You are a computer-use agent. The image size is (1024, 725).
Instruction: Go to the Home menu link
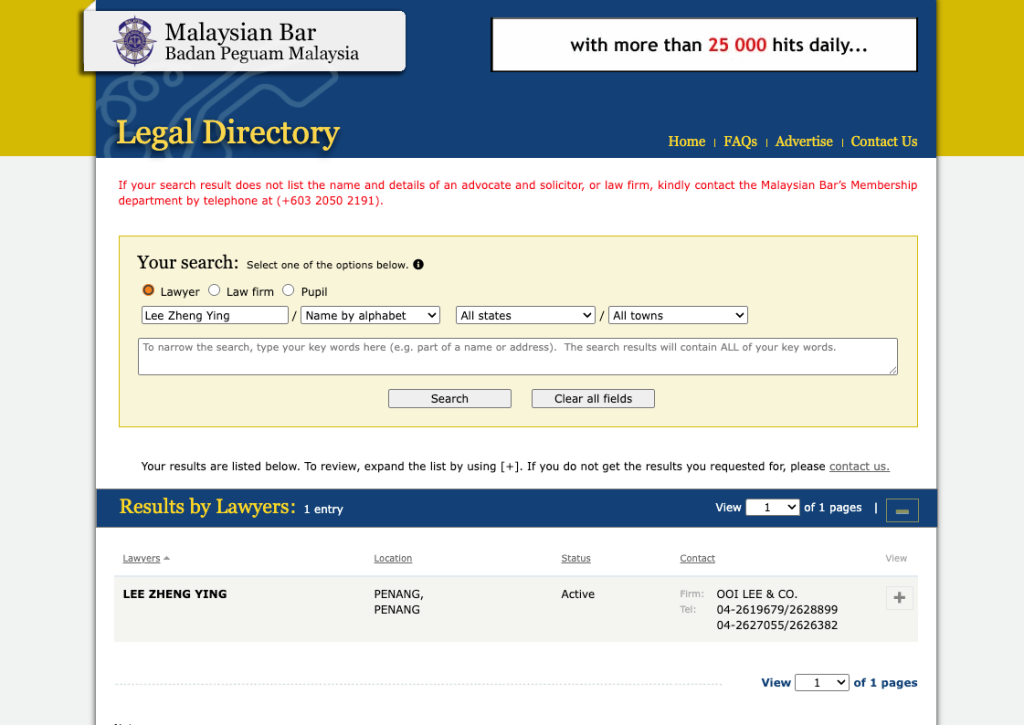(x=686, y=141)
